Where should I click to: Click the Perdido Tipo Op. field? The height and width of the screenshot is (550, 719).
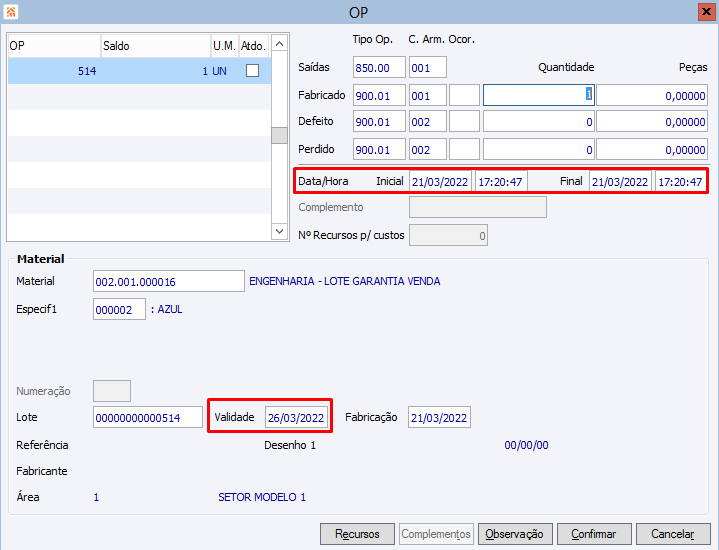pyautogui.click(x=379, y=149)
